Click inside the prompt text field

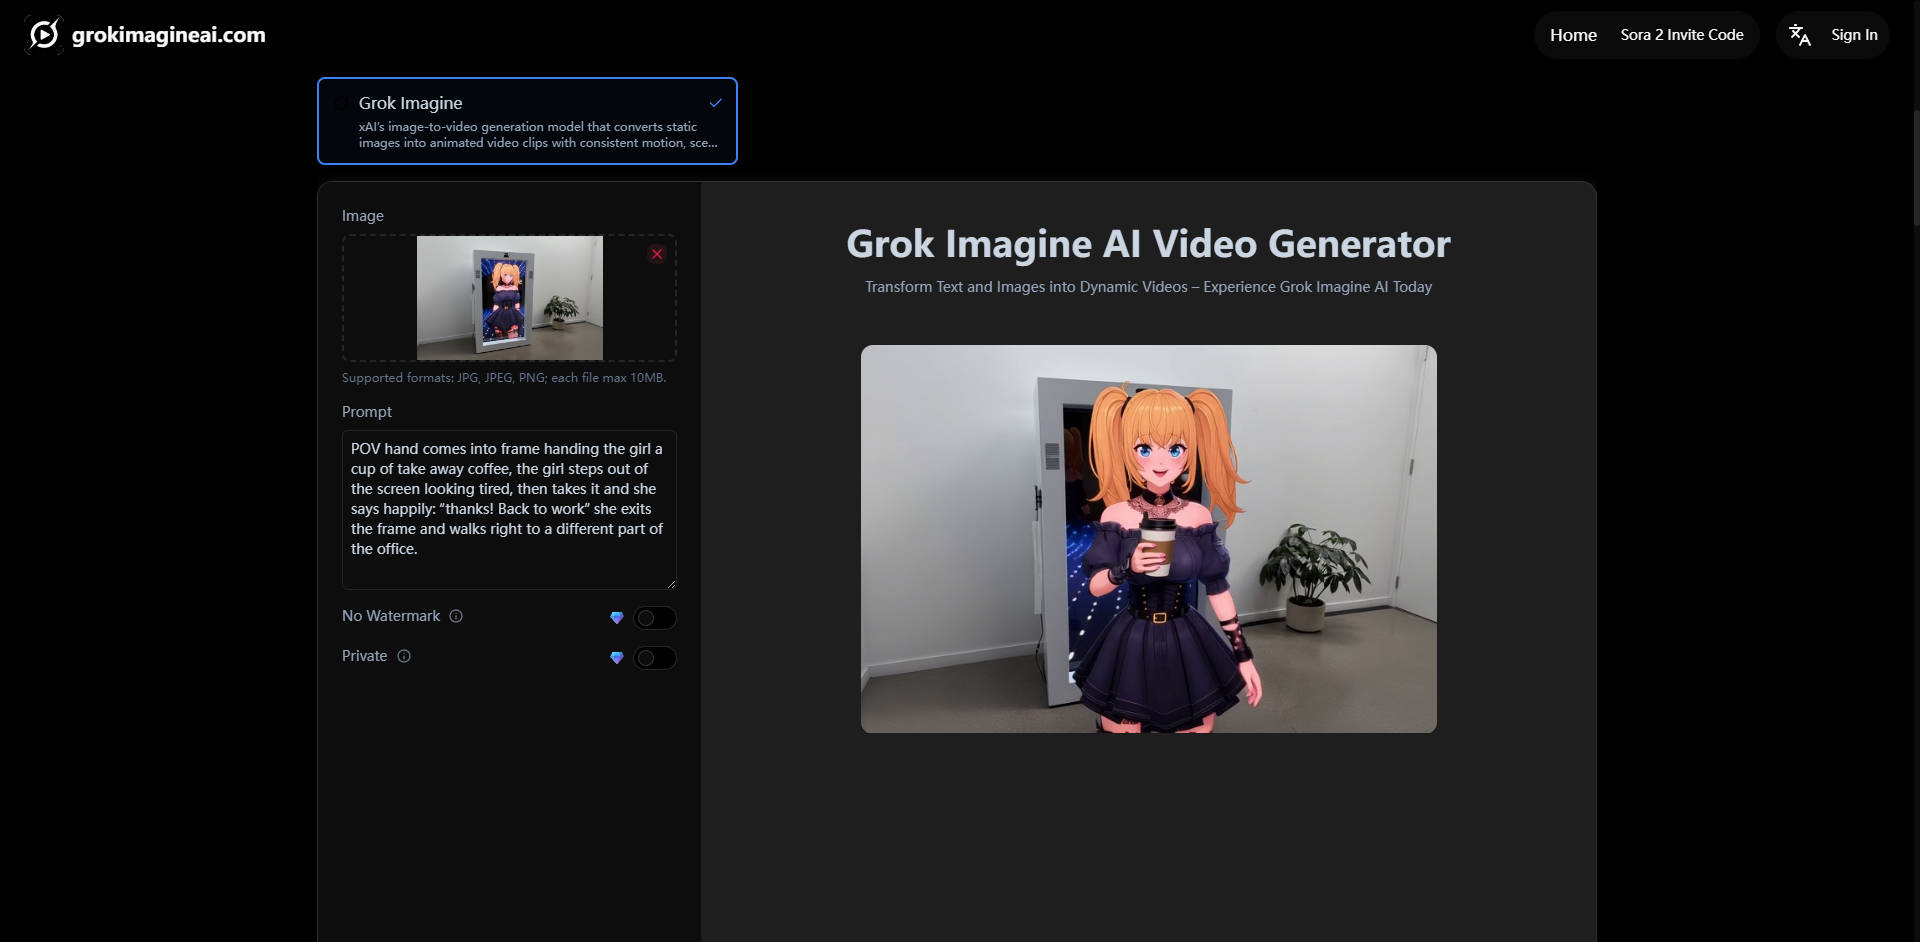[x=508, y=510]
